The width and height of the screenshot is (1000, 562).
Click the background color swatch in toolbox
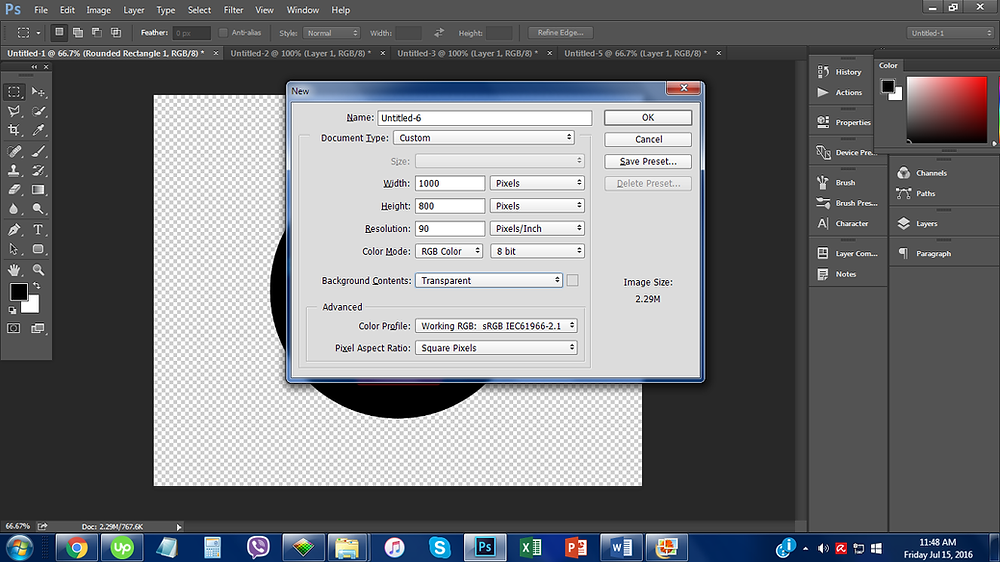click(x=32, y=306)
